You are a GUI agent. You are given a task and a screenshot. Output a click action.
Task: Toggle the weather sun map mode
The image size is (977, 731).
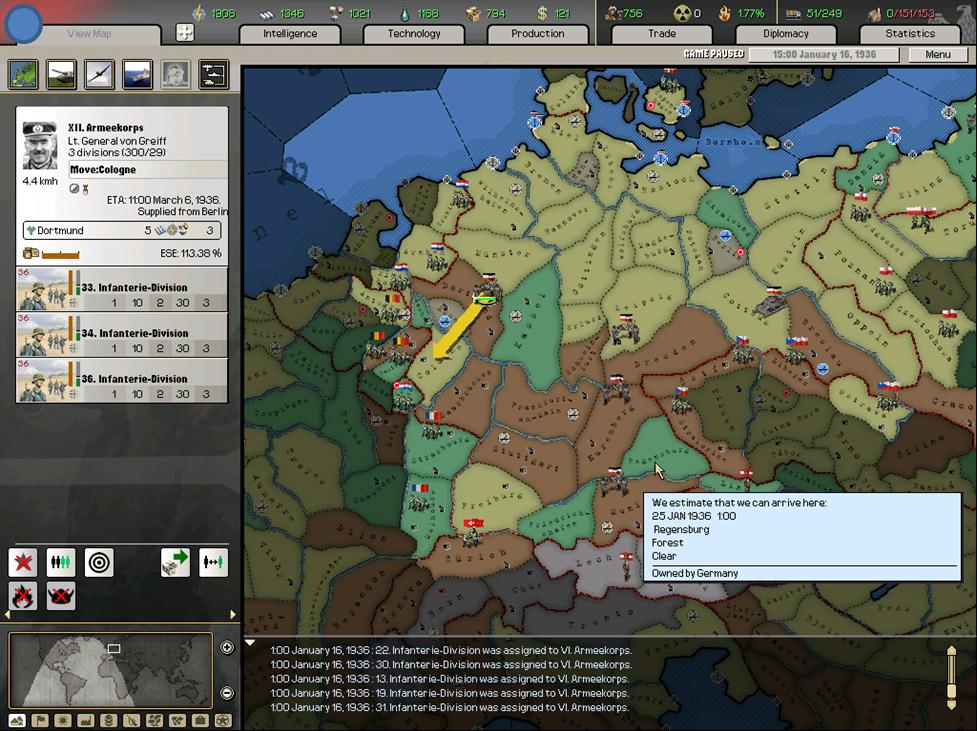[x=63, y=720]
